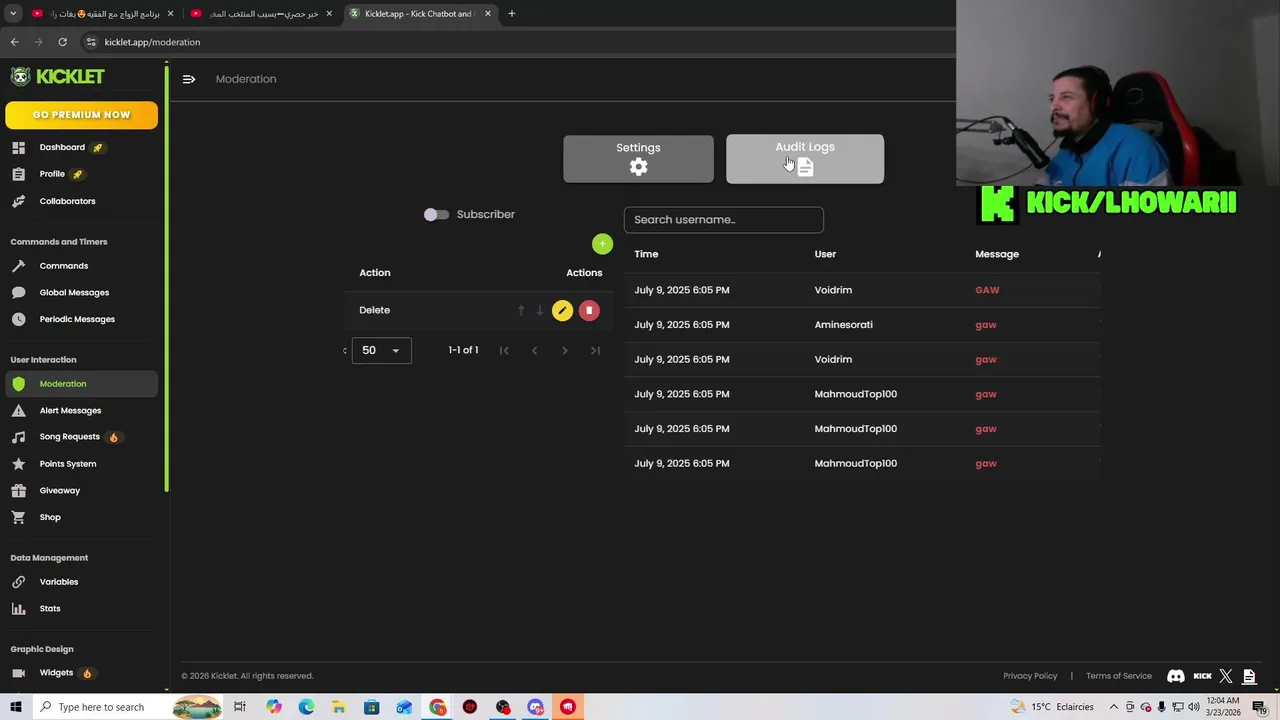Open Terms of Service link

(1119, 676)
